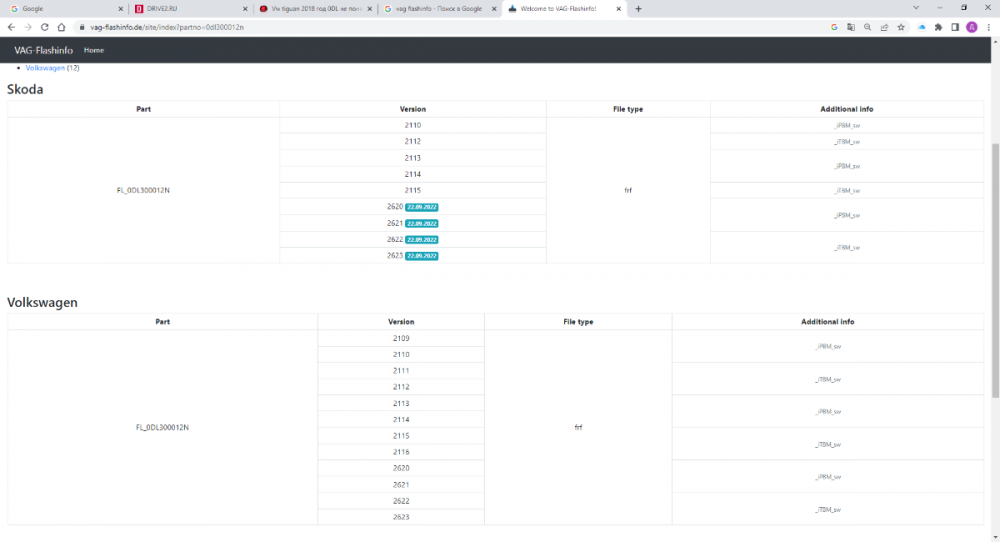
Task: Click date badge beside Skoda version 2622
Action: point(422,240)
